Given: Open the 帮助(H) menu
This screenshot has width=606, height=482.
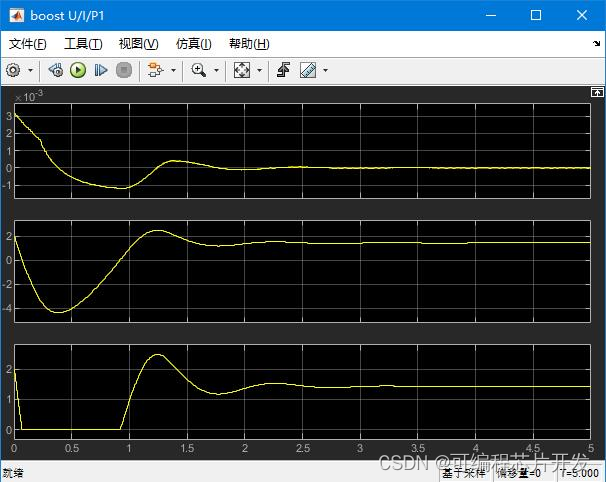Looking at the screenshot, I should click(x=249, y=44).
